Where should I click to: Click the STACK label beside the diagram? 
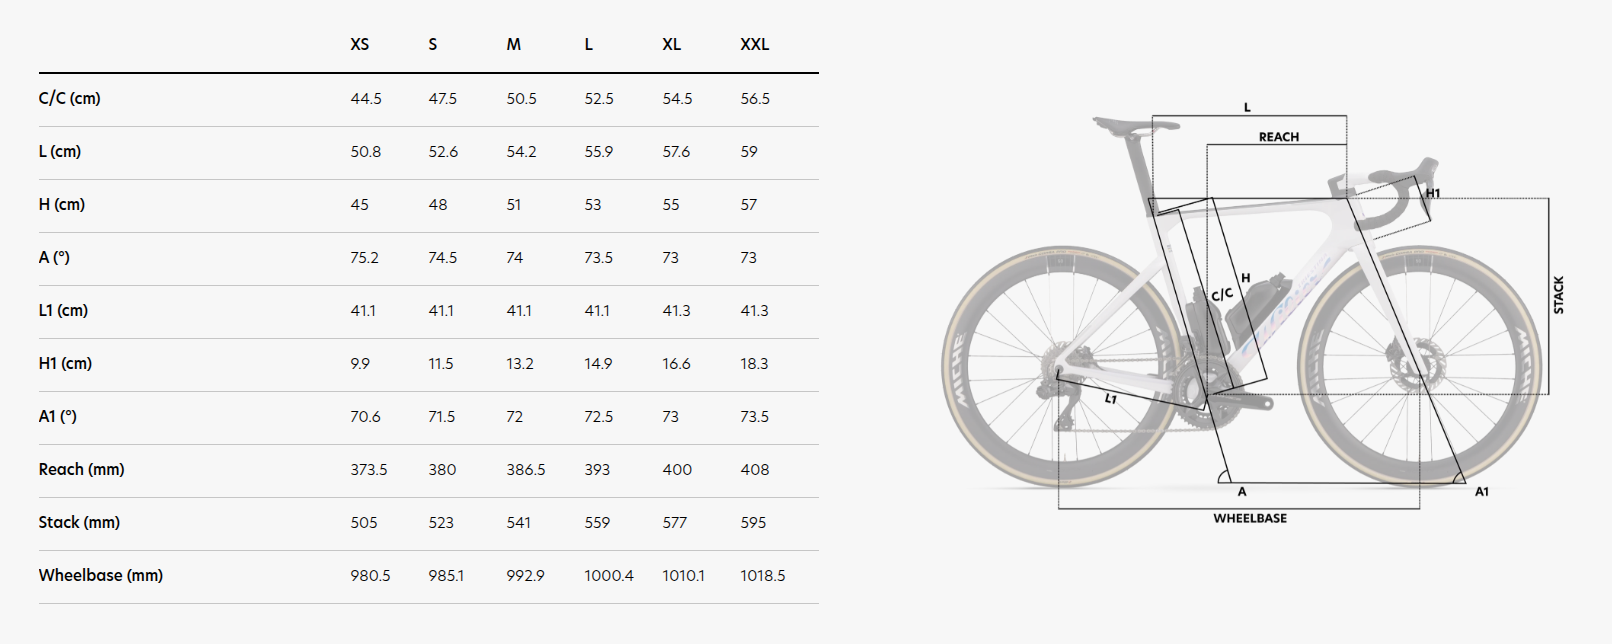click(1558, 296)
